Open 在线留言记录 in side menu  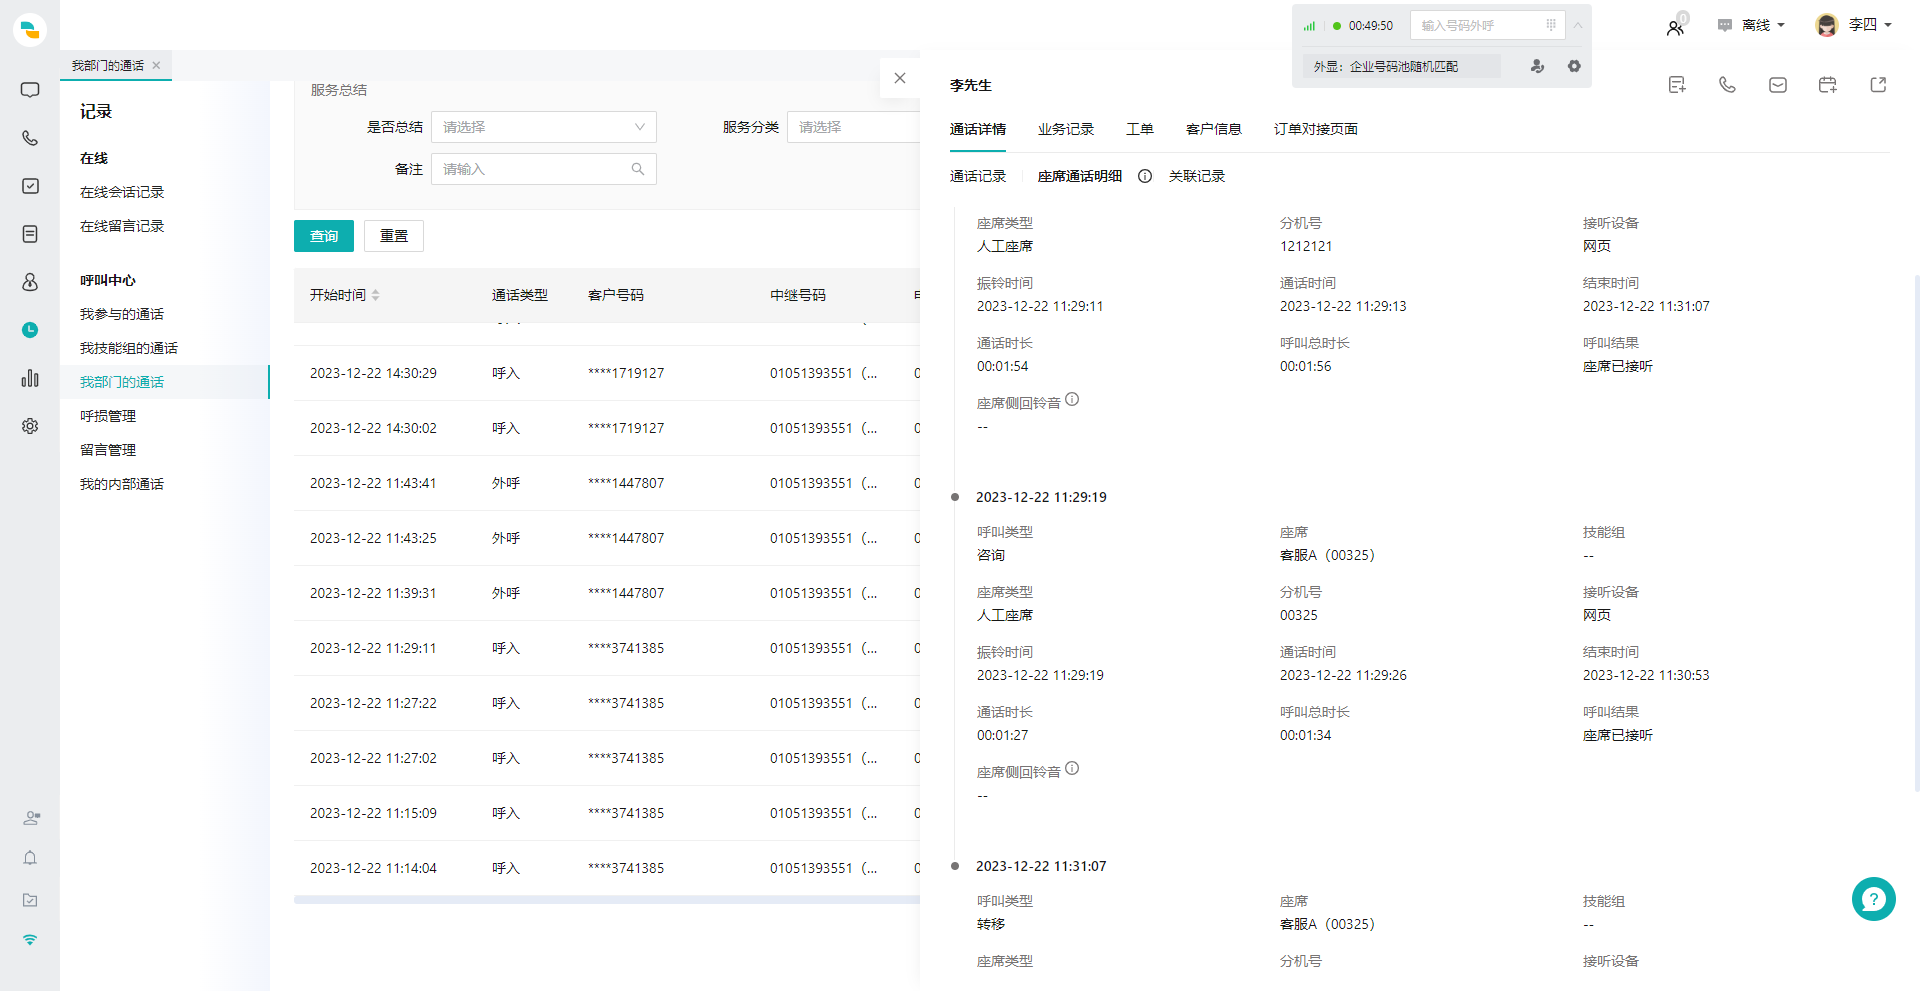(x=122, y=226)
